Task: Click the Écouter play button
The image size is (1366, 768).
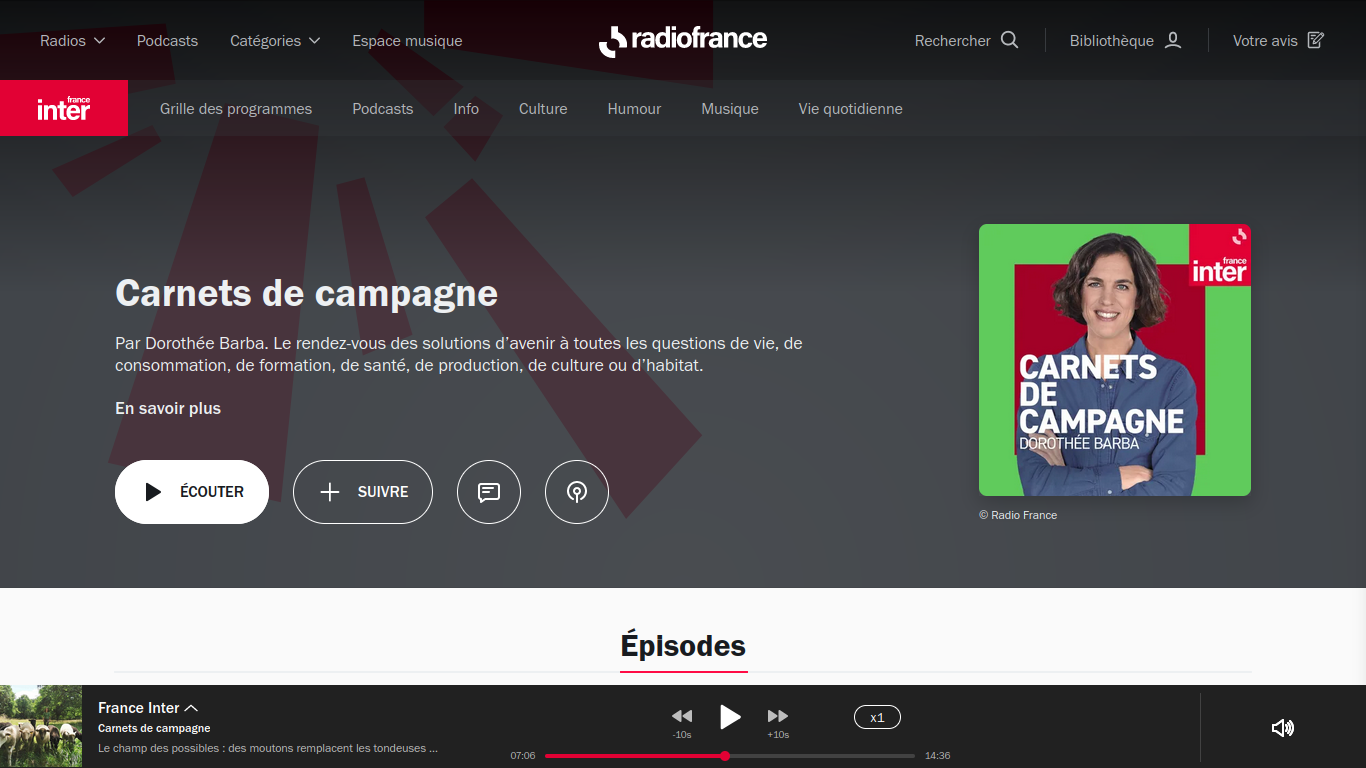Action: coord(192,492)
